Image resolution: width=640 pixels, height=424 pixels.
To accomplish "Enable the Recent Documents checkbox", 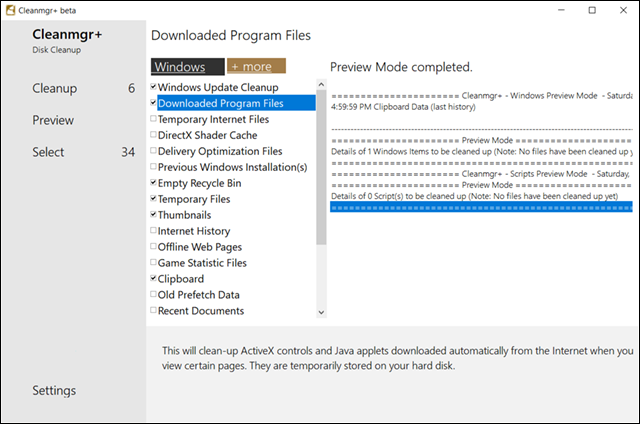I will coord(153,310).
